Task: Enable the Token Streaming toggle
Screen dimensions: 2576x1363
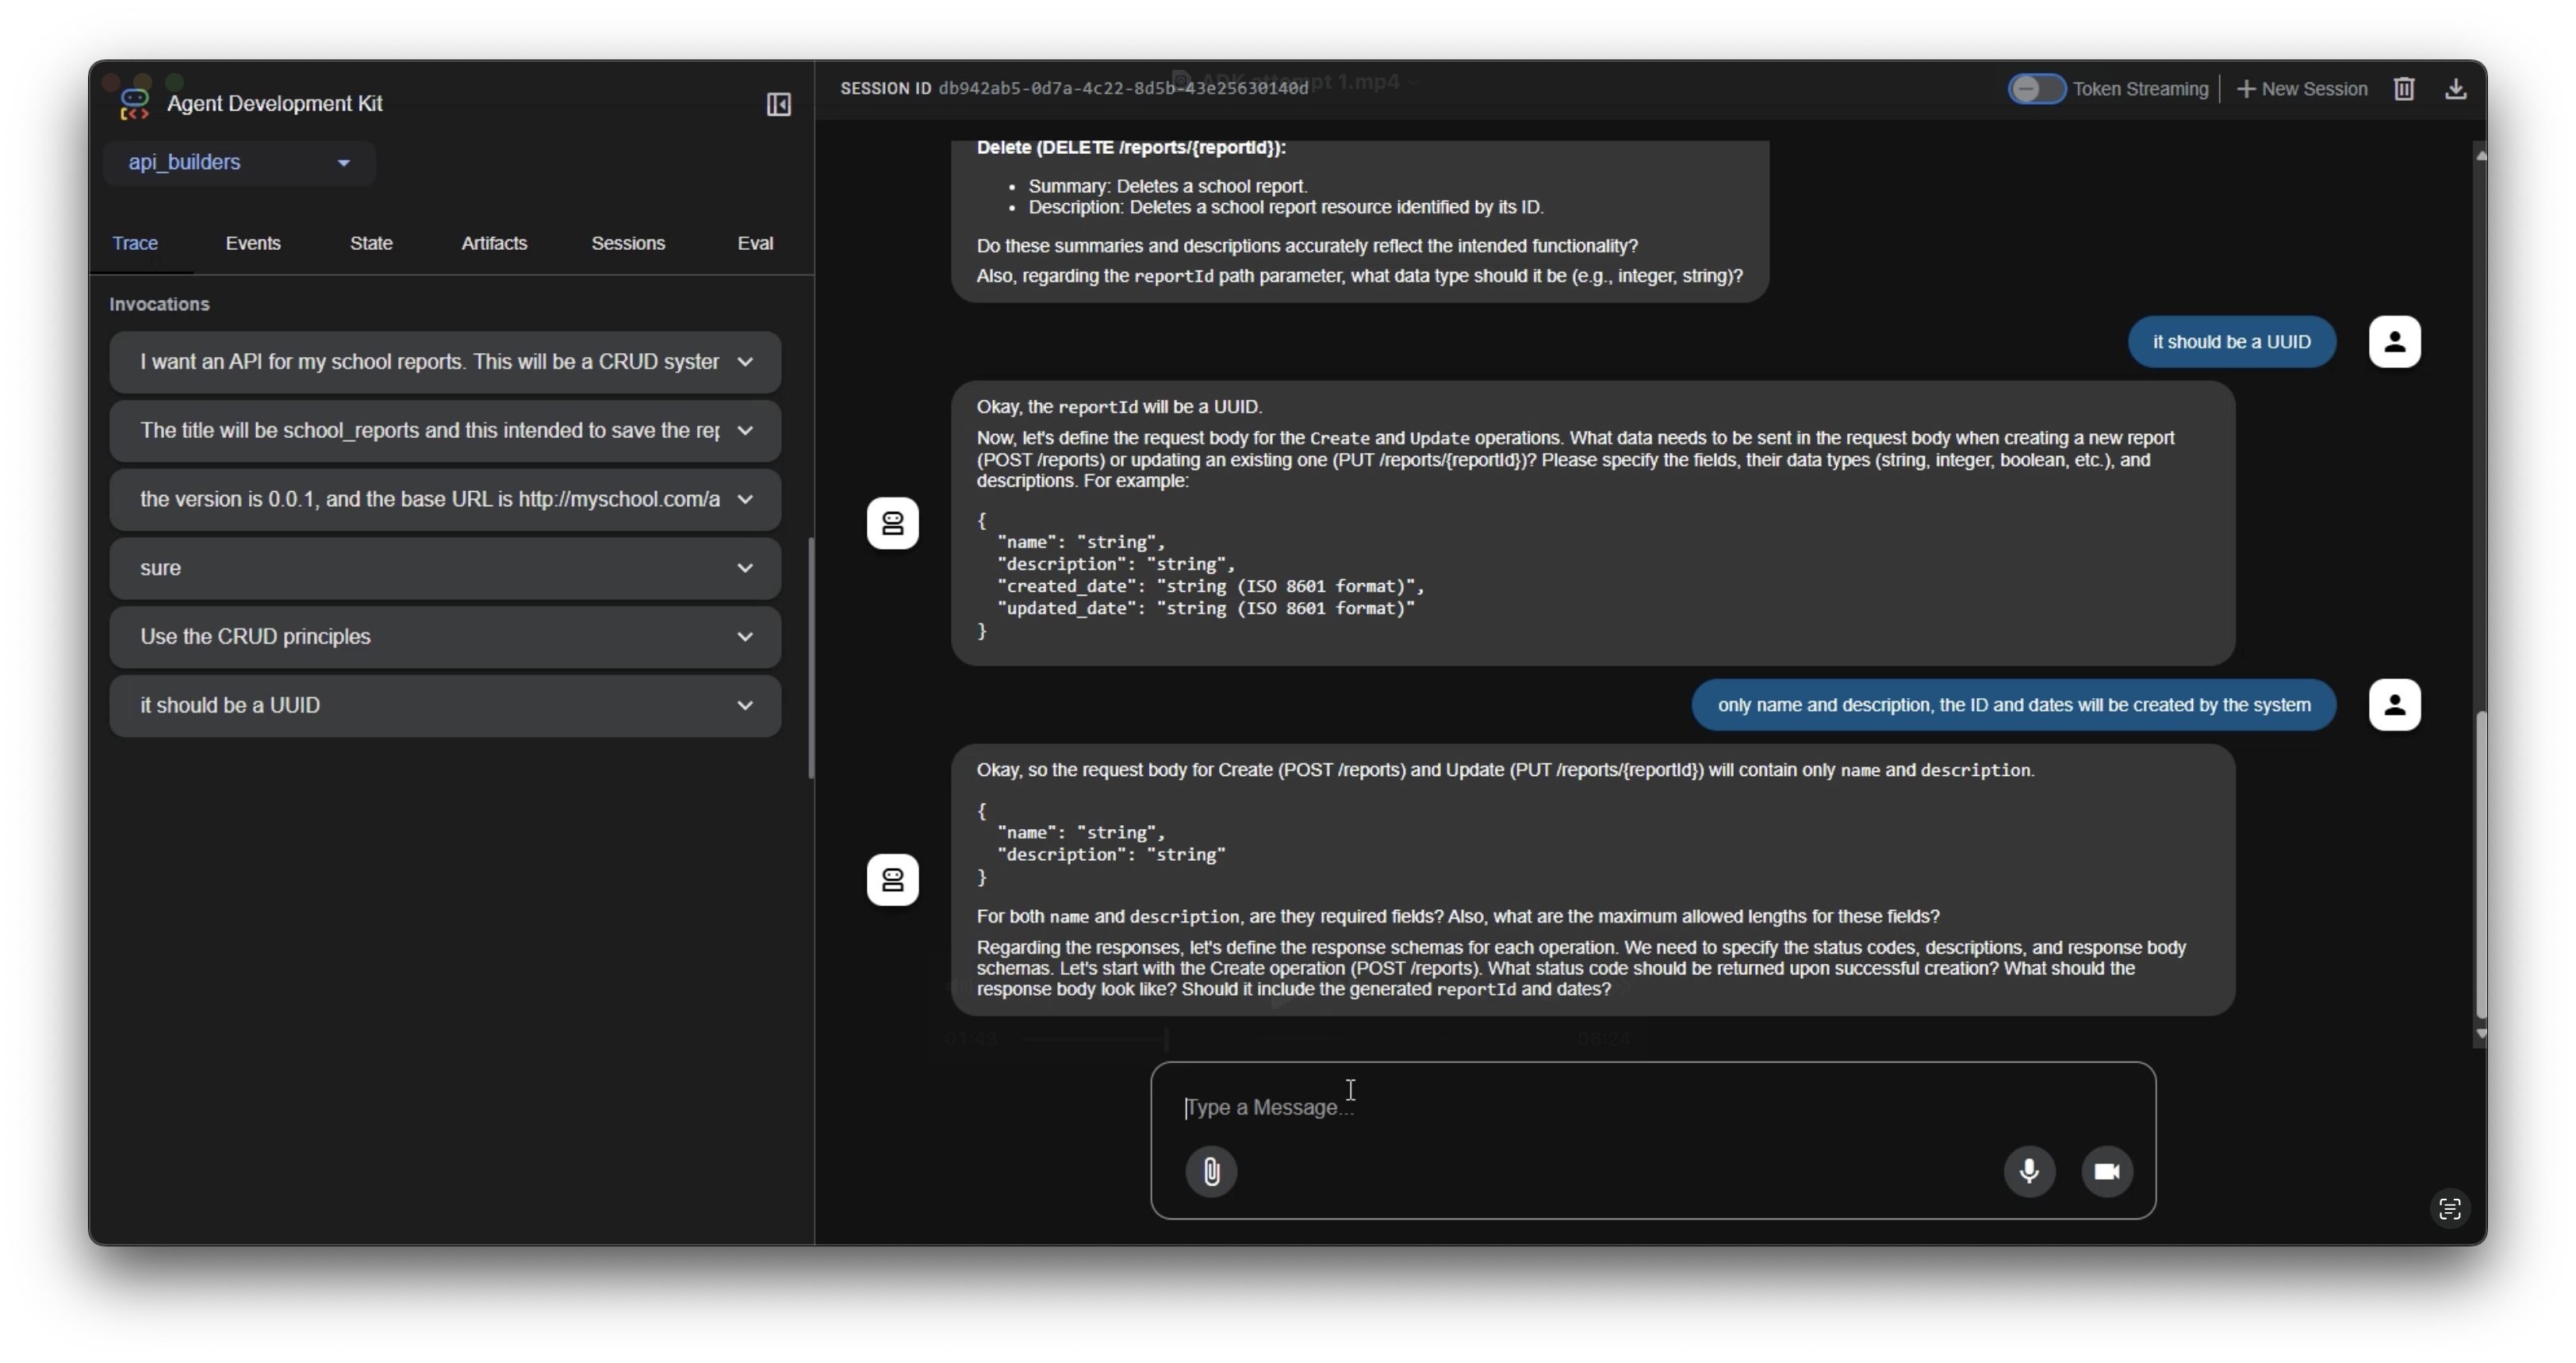Action: tap(2036, 89)
